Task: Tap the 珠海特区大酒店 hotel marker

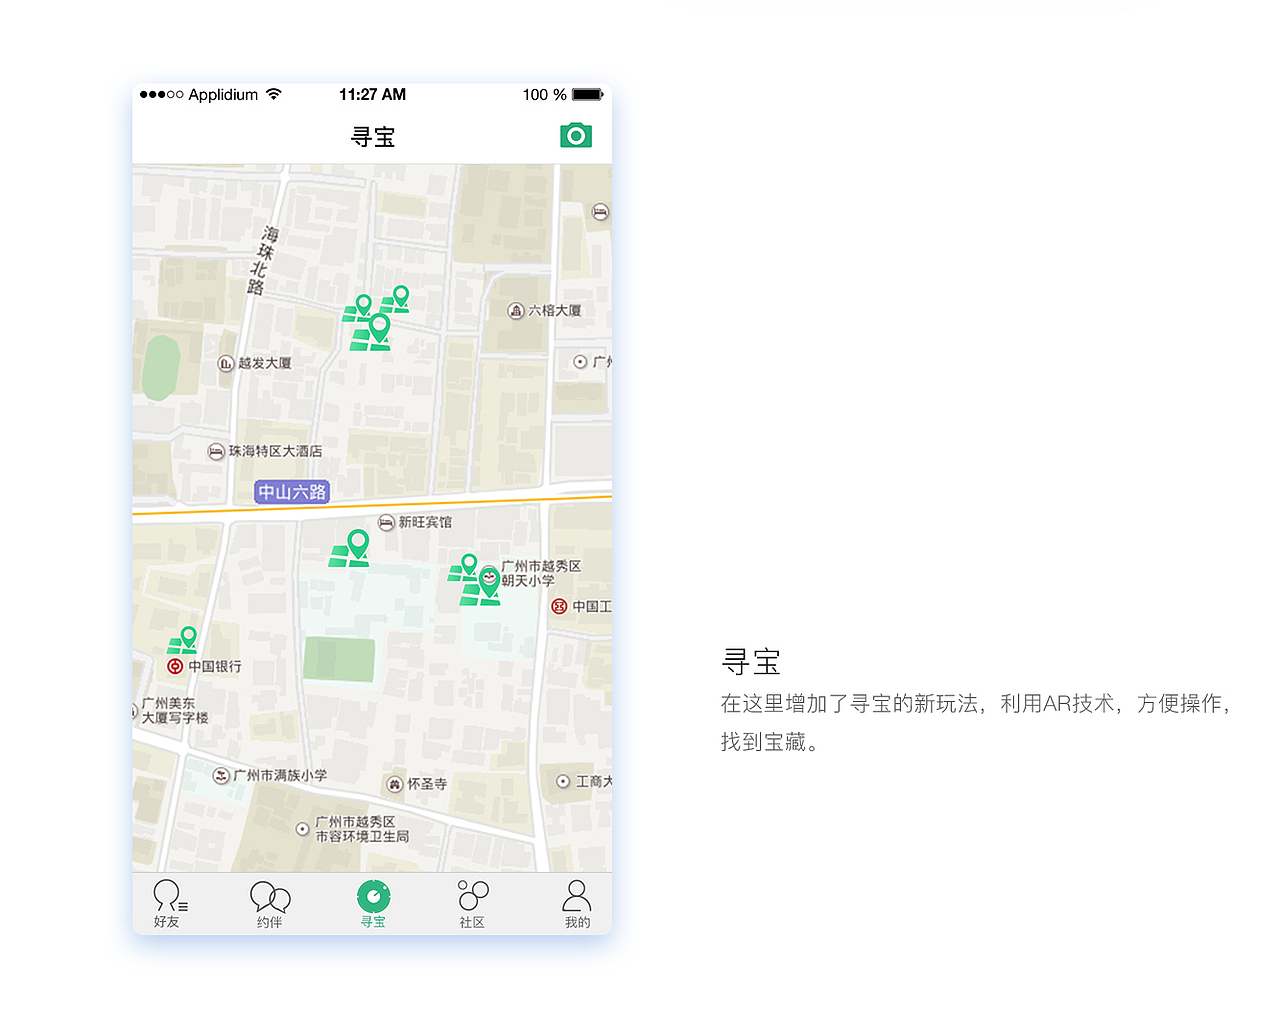Action: click(216, 451)
